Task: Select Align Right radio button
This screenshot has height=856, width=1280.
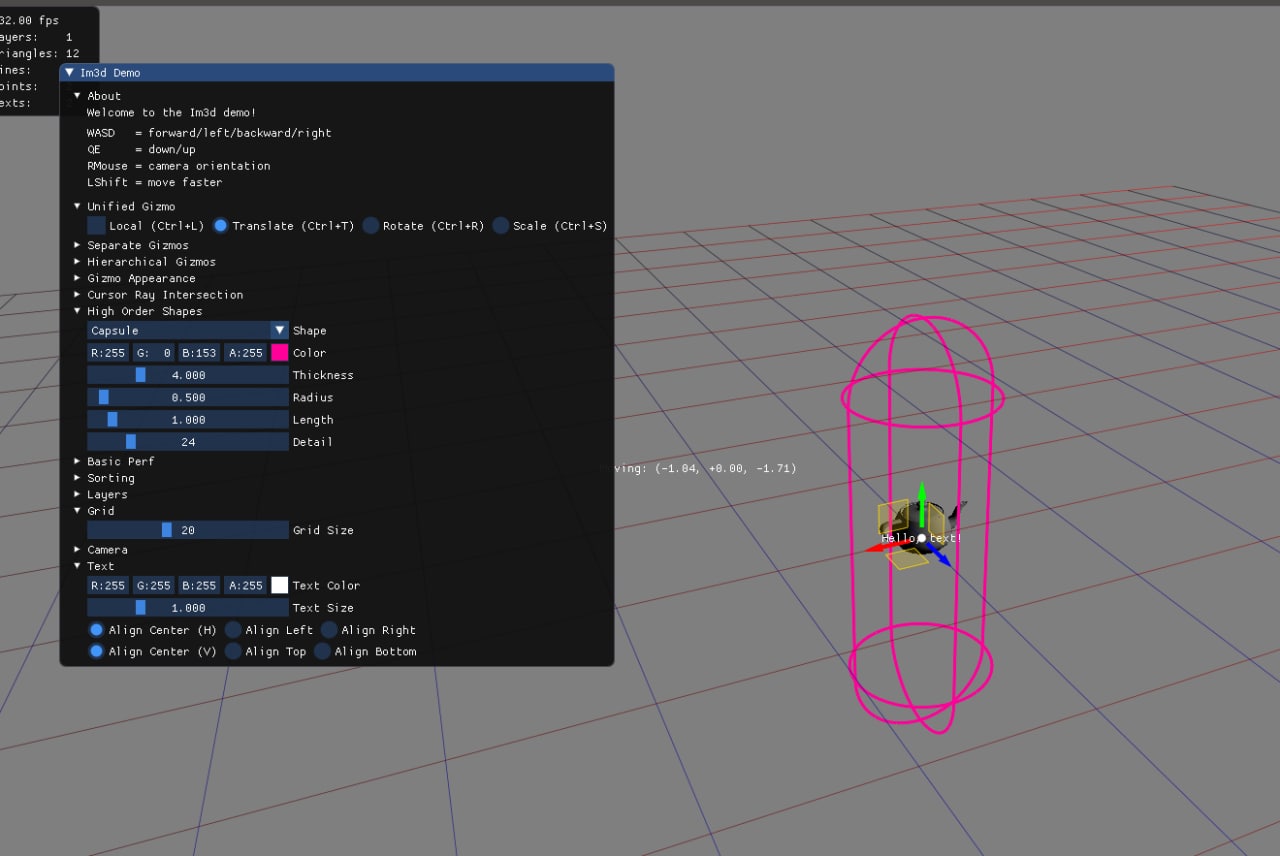Action: point(328,630)
